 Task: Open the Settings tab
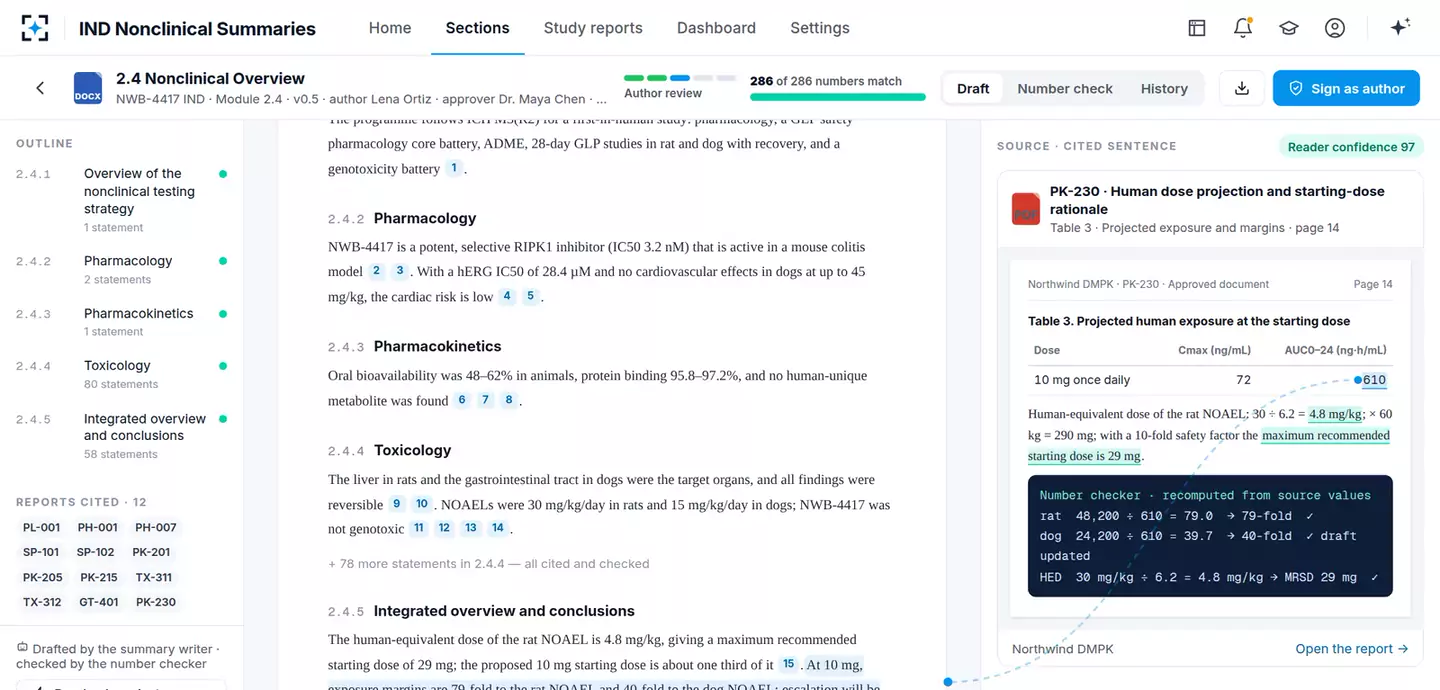820,28
